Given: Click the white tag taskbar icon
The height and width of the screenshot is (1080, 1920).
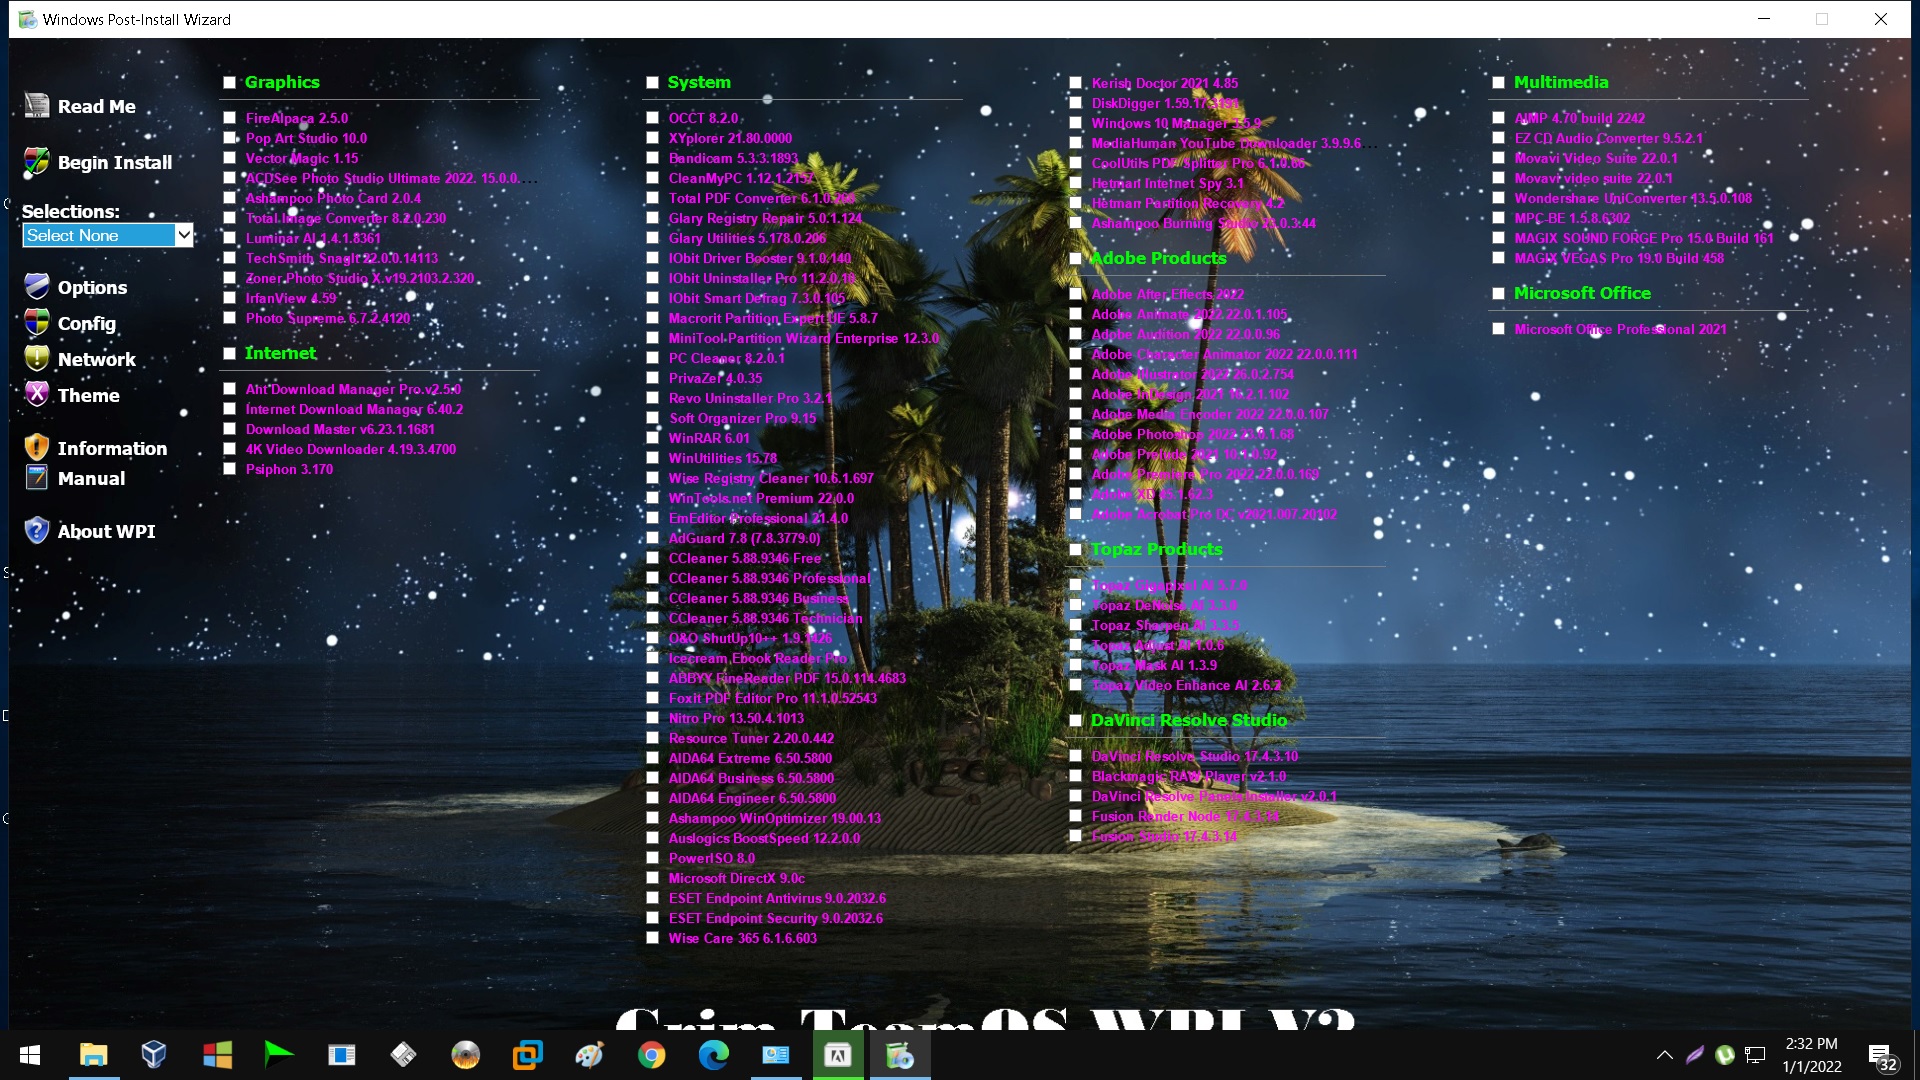Looking at the screenshot, I should [x=403, y=1055].
